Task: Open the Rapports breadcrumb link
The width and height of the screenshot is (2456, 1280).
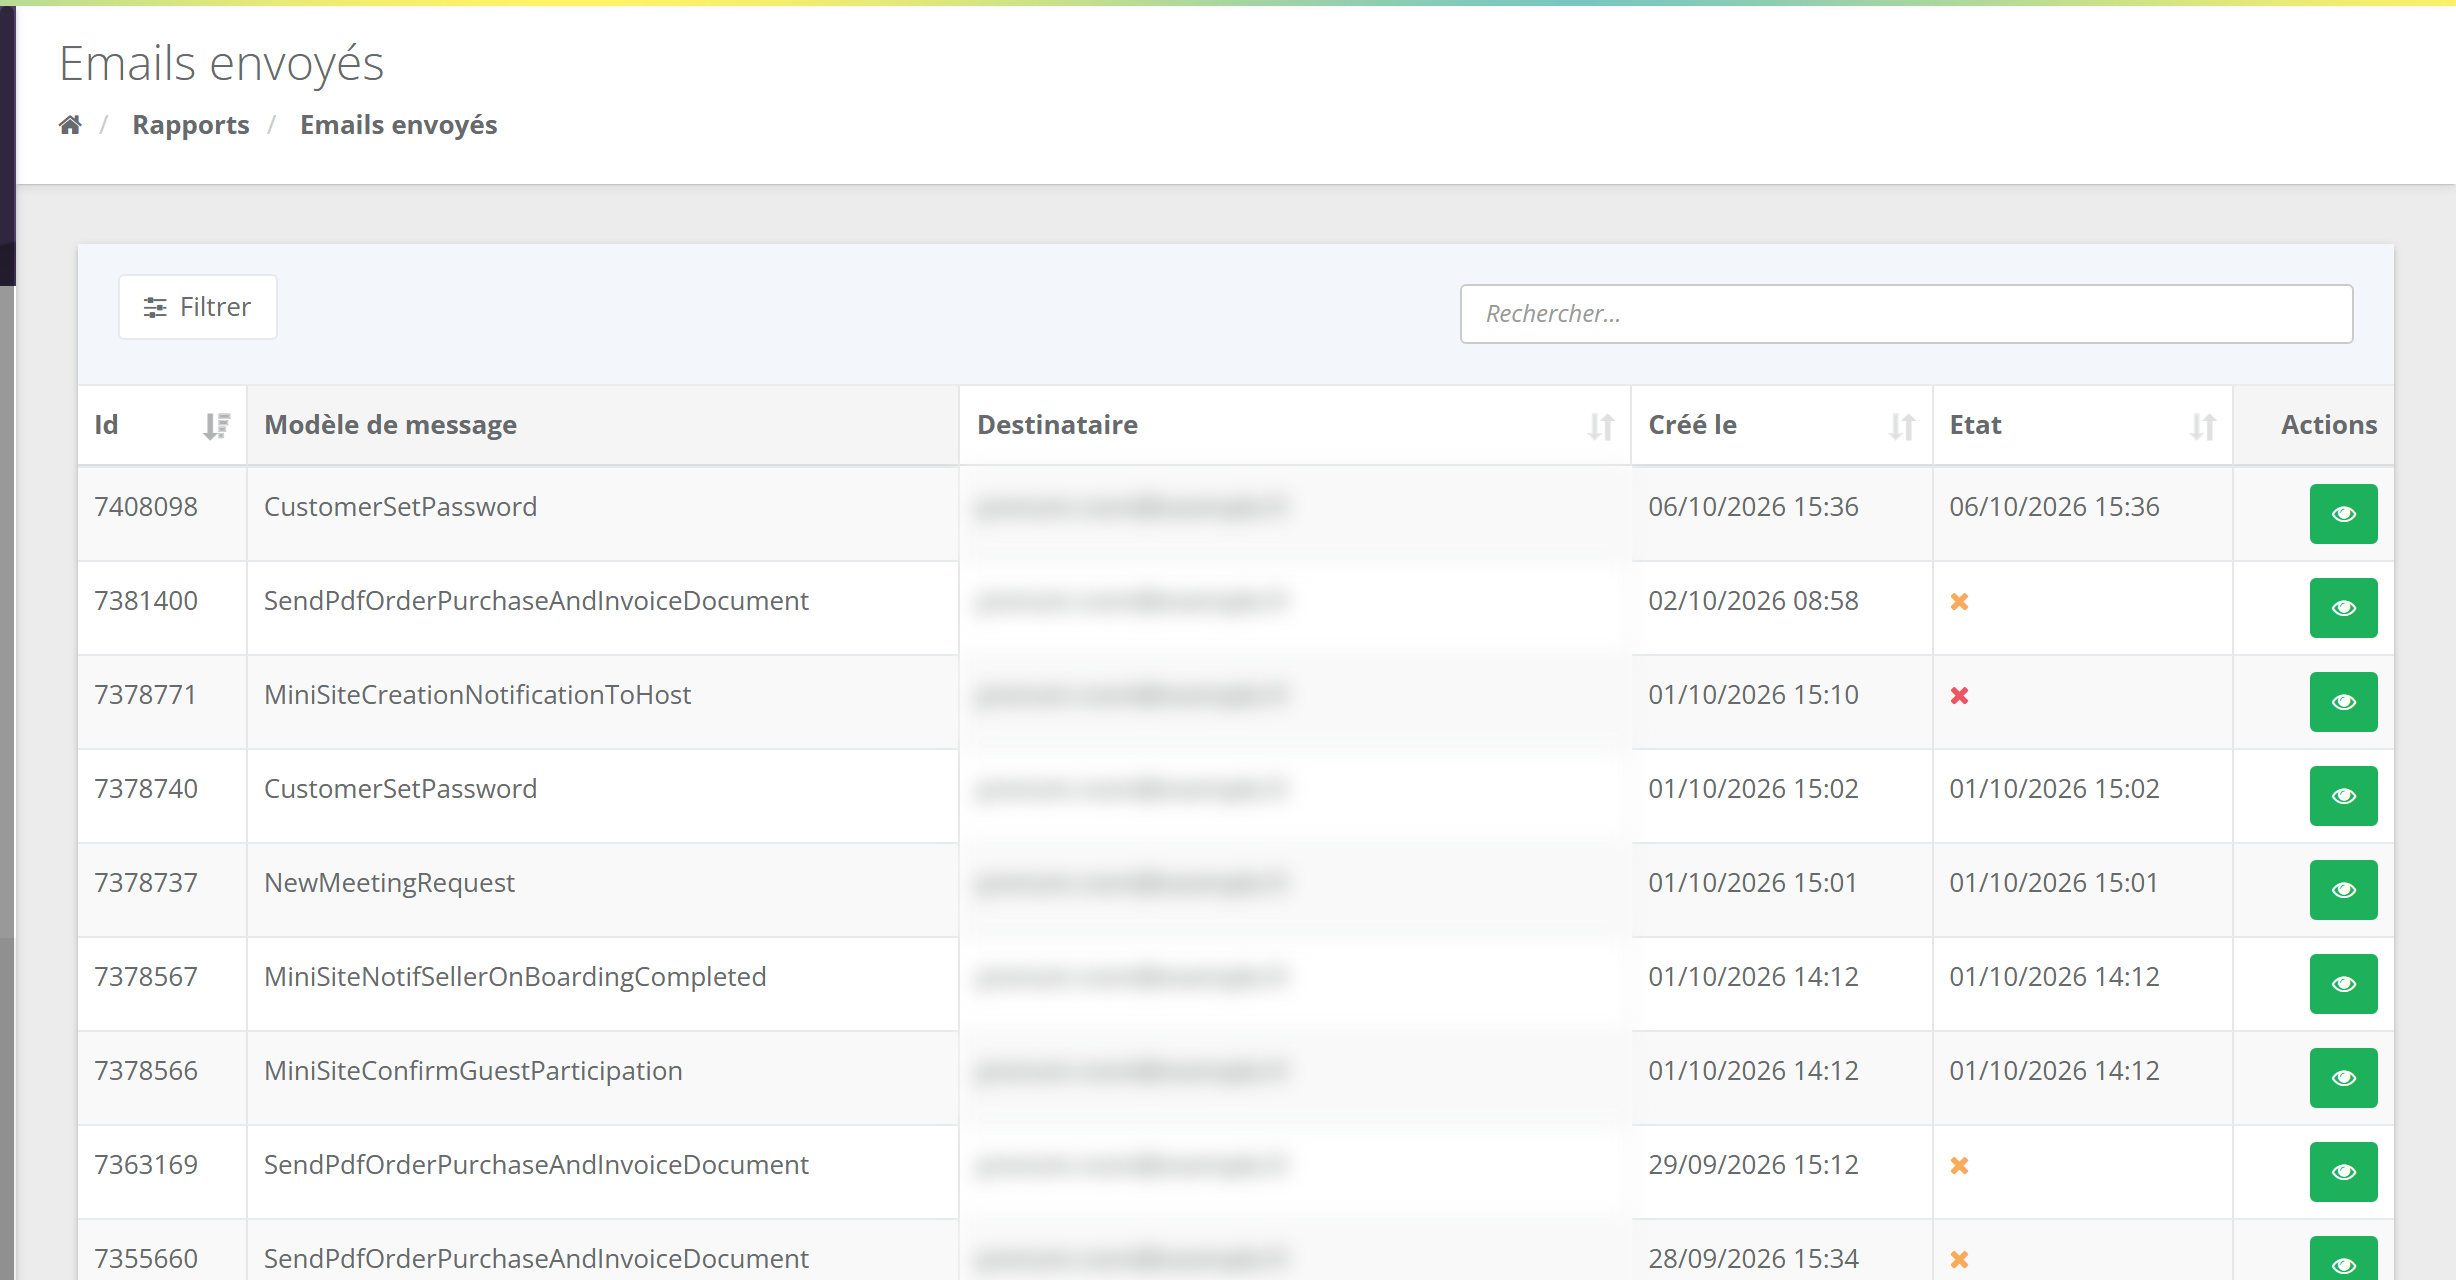Action: (191, 125)
